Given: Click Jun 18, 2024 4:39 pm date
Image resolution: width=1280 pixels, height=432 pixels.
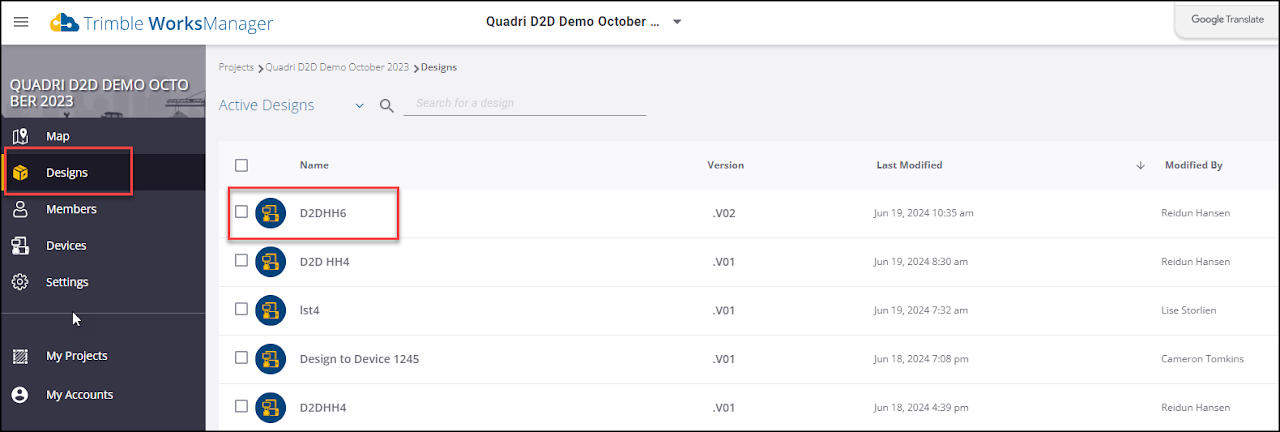Looking at the screenshot, I should [920, 407].
